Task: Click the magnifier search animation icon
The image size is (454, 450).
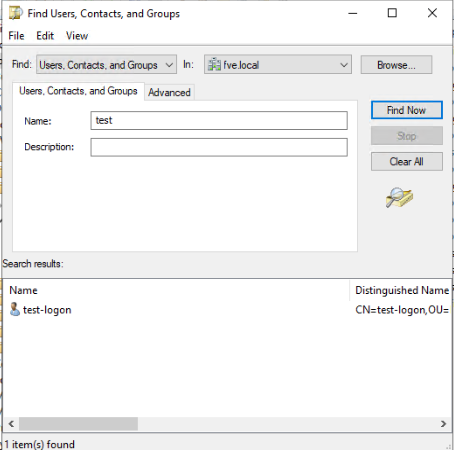Action: click(399, 197)
